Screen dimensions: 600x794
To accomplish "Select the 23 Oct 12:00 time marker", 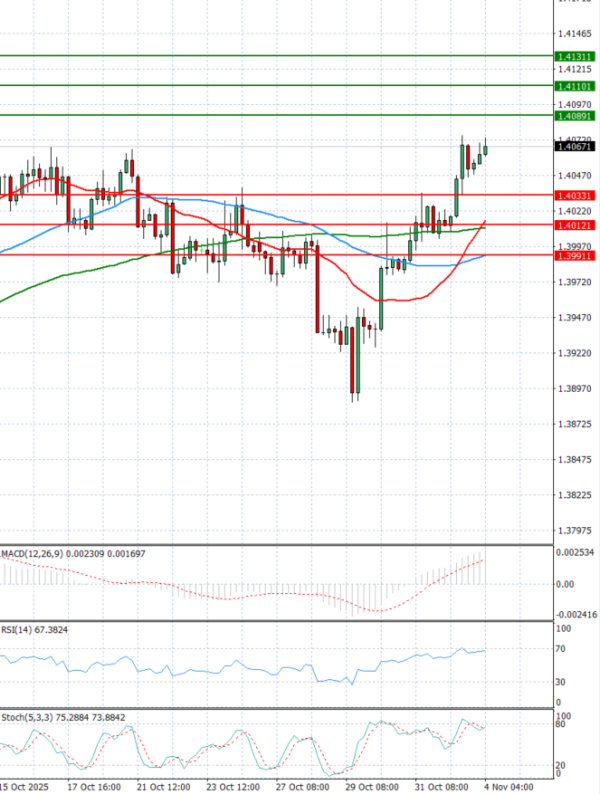I will 231,786.
